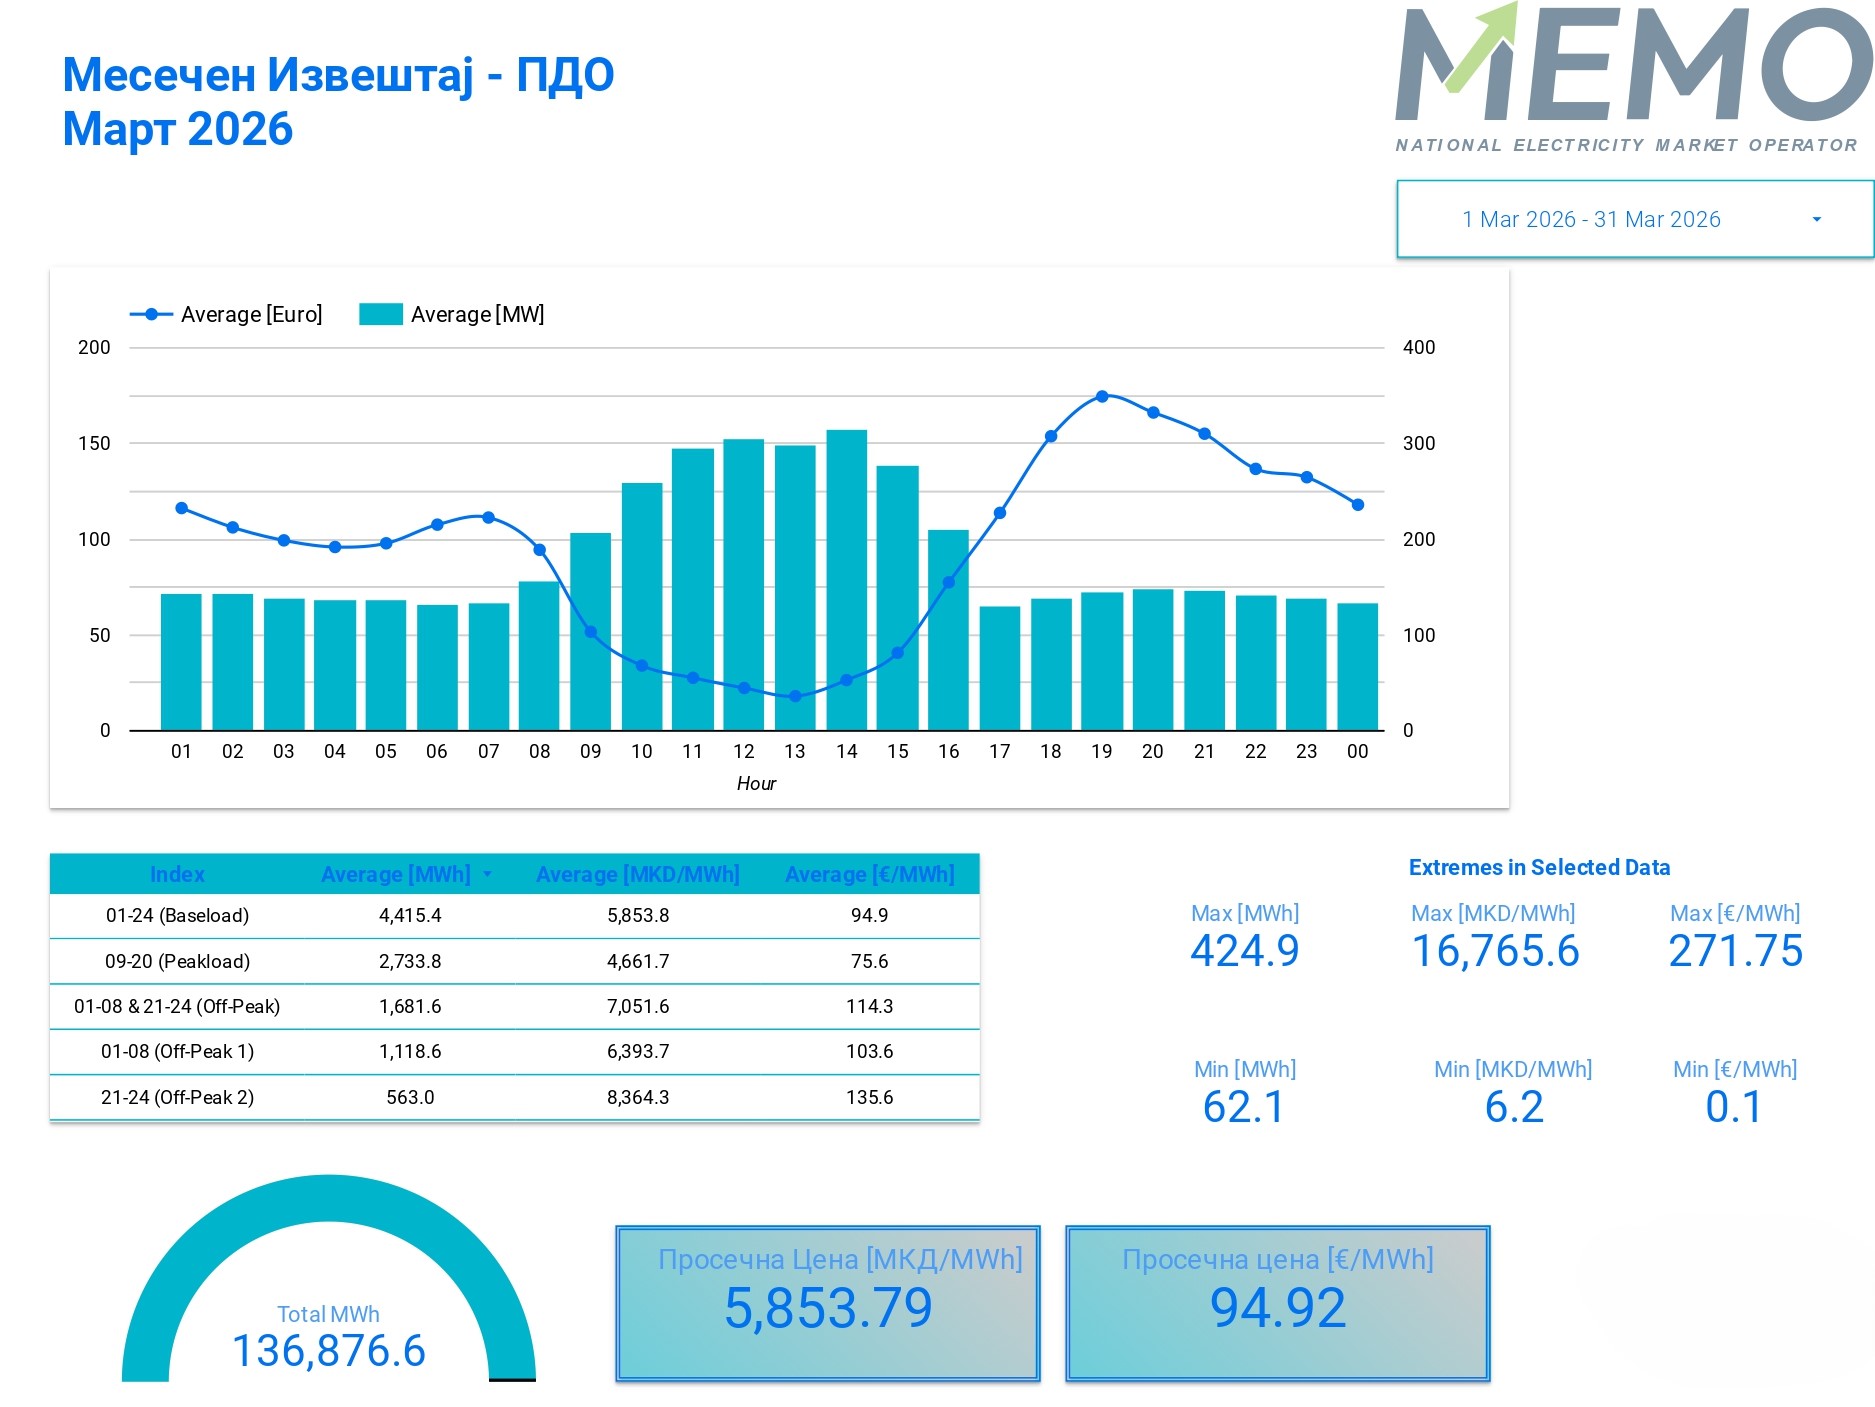
Task: Click the Average [€/MWh] column header
Action: [x=869, y=874]
